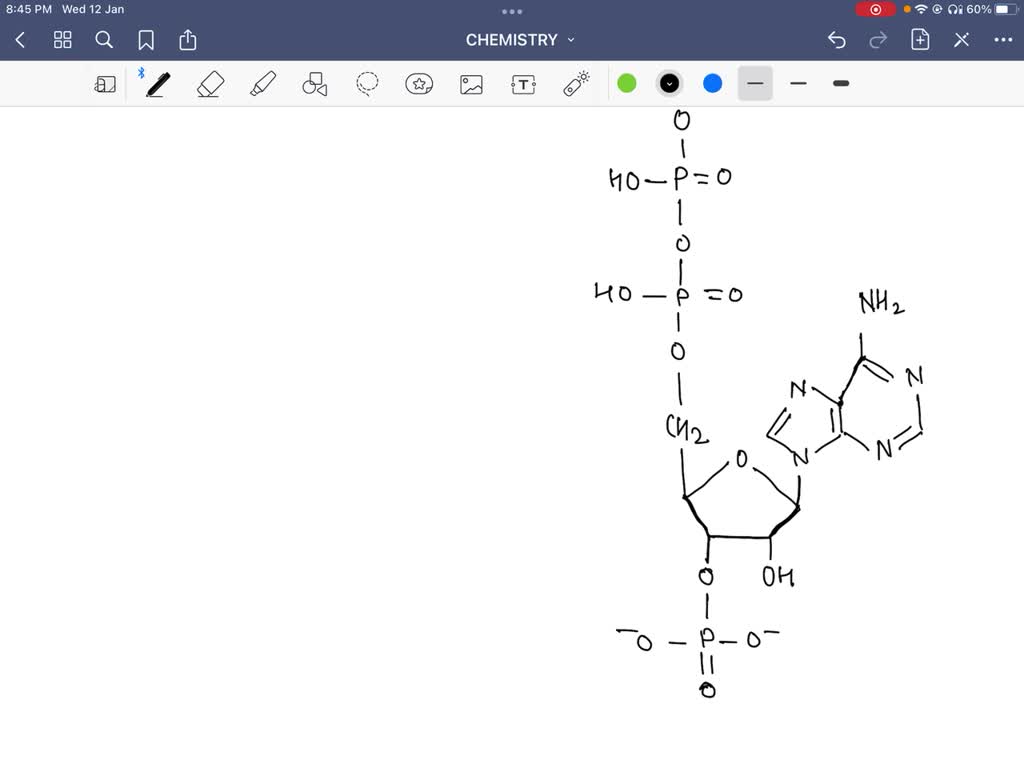1024x768 pixels.
Task: Switch pen color to blue
Action: tap(711, 84)
